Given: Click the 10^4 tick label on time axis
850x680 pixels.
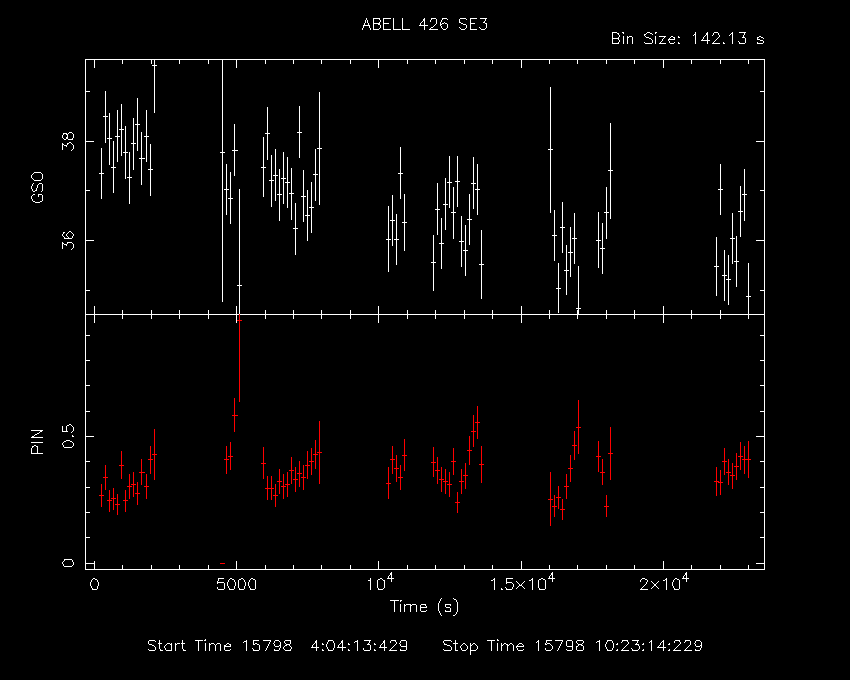Looking at the screenshot, I should click(380, 583).
